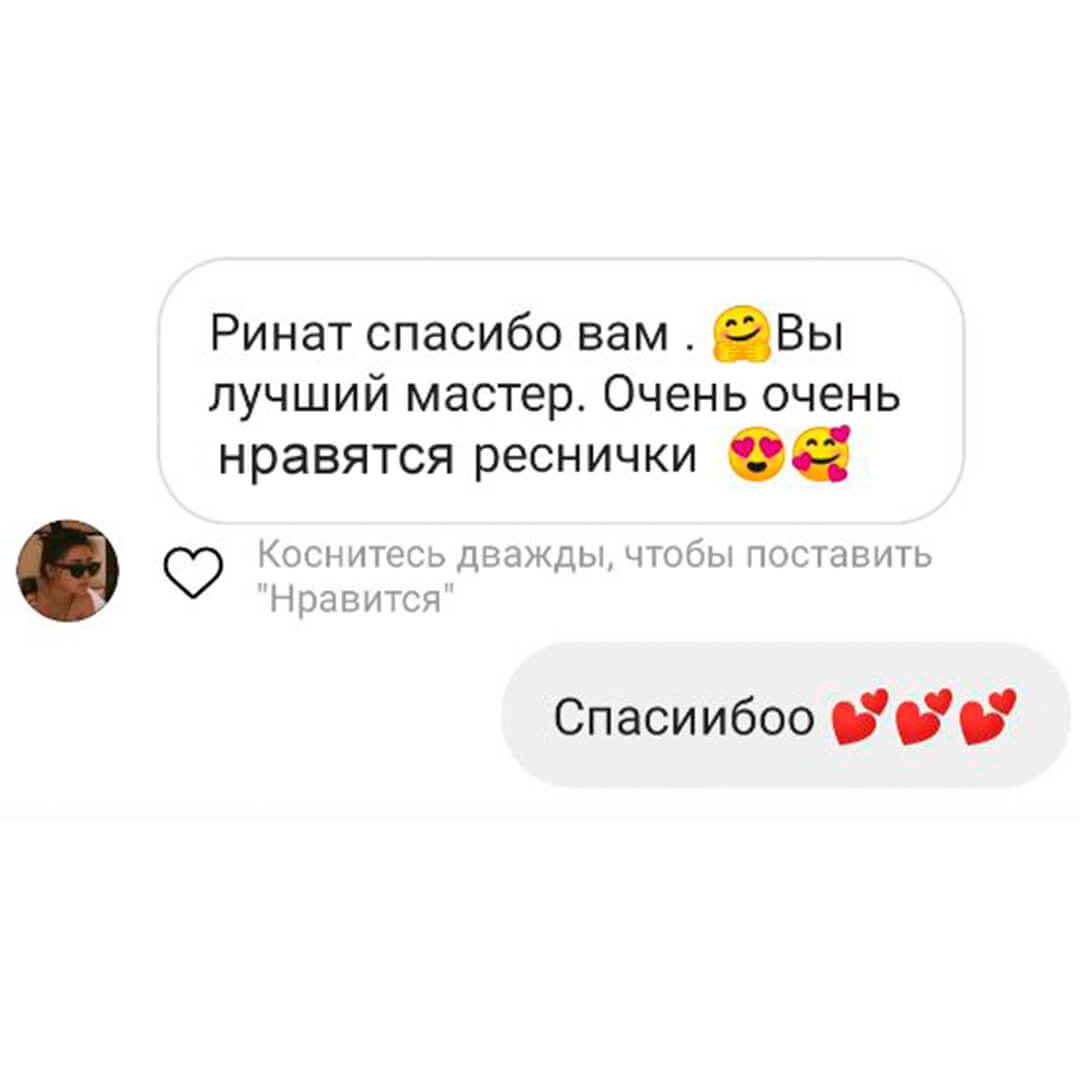Click the last two-hearts emoji in reply
1080x1080 pixels.
pyautogui.click(x=987, y=717)
